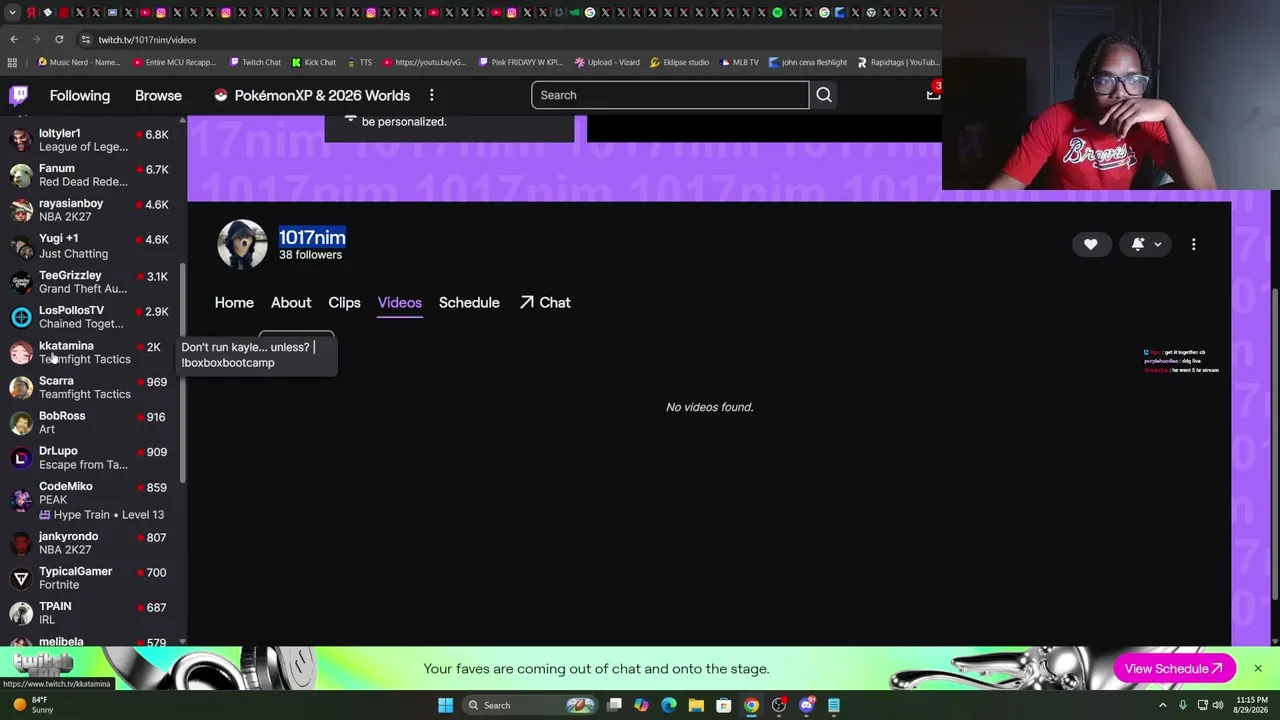This screenshot has width=1280, height=720.
Task: Open Discord from the taskbar
Action: pyautogui.click(x=806, y=705)
